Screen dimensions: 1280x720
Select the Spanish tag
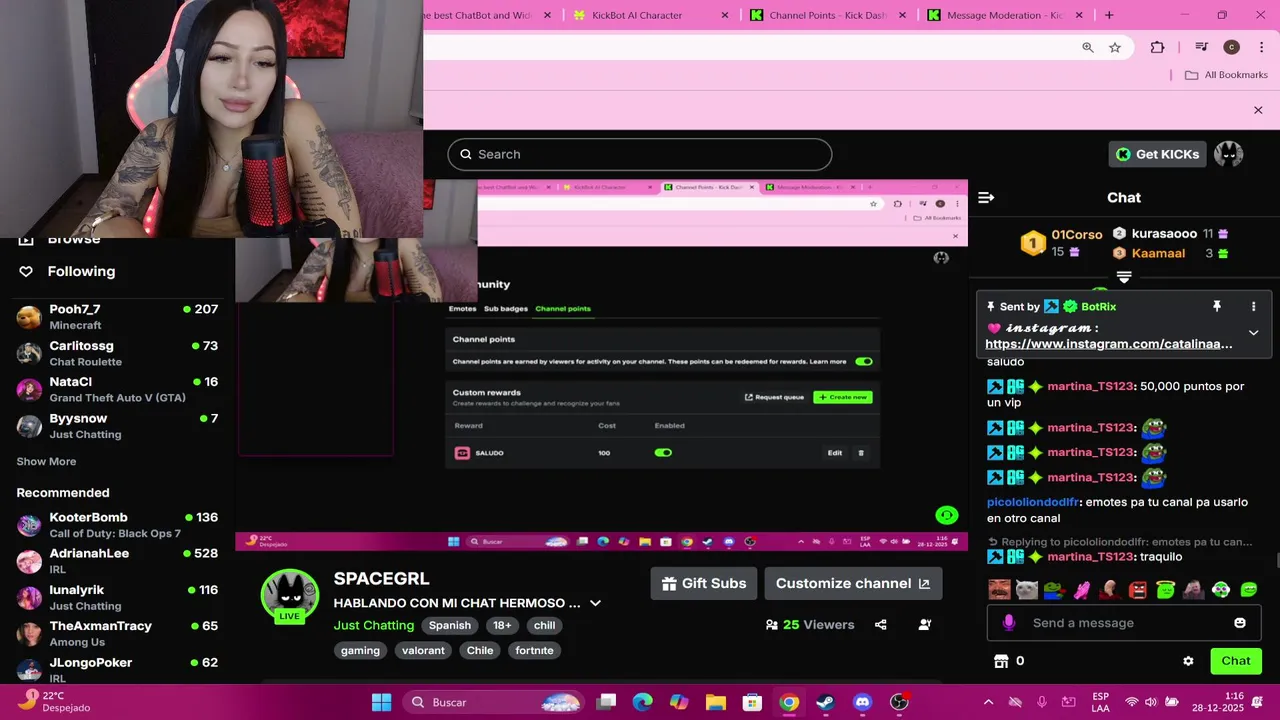point(450,626)
